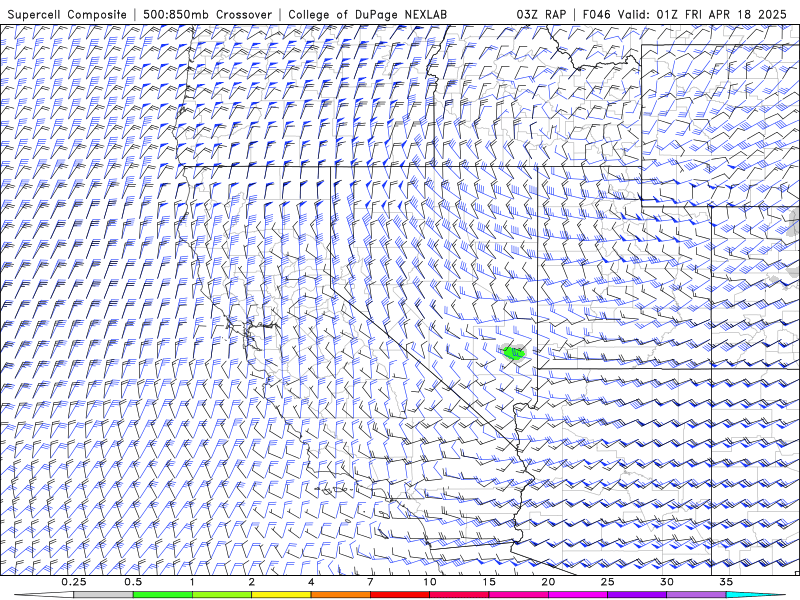Click the "10" color scale label
Image resolution: width=800 pixels, height=600 pixels.
pyautogui.click(x=430, y=582)
